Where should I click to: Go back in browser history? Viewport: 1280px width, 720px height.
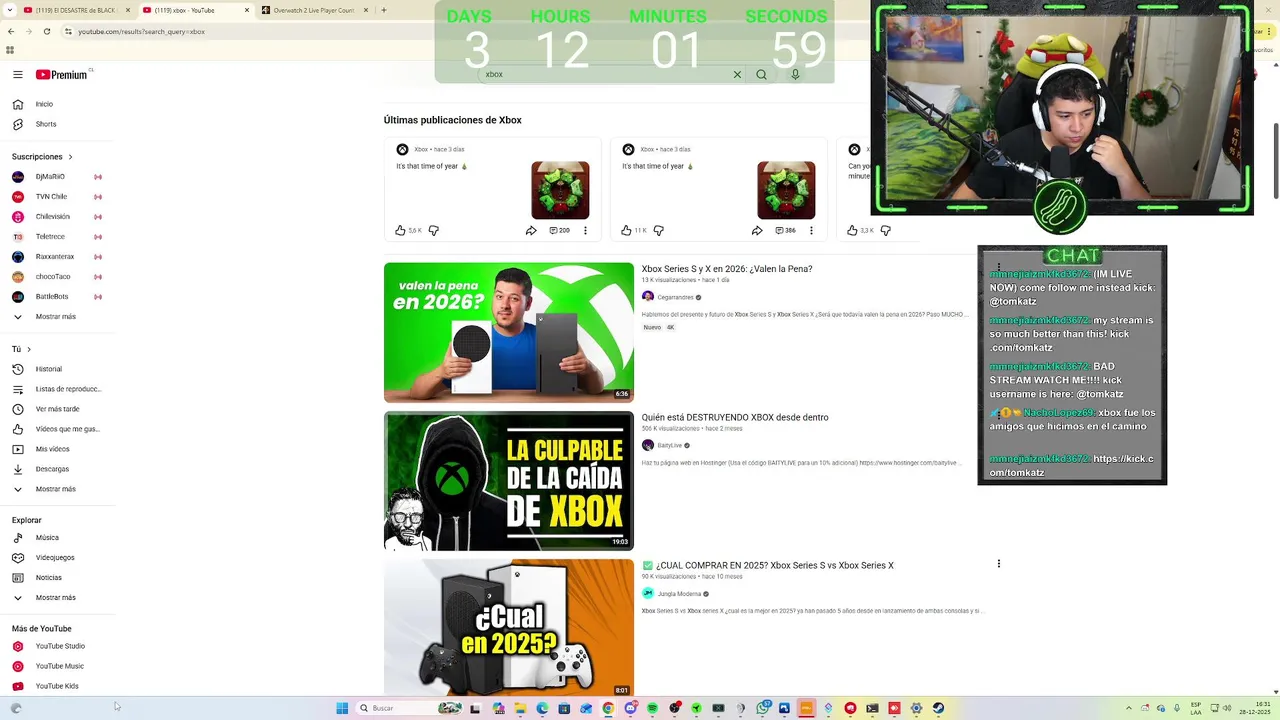[10, 31]
